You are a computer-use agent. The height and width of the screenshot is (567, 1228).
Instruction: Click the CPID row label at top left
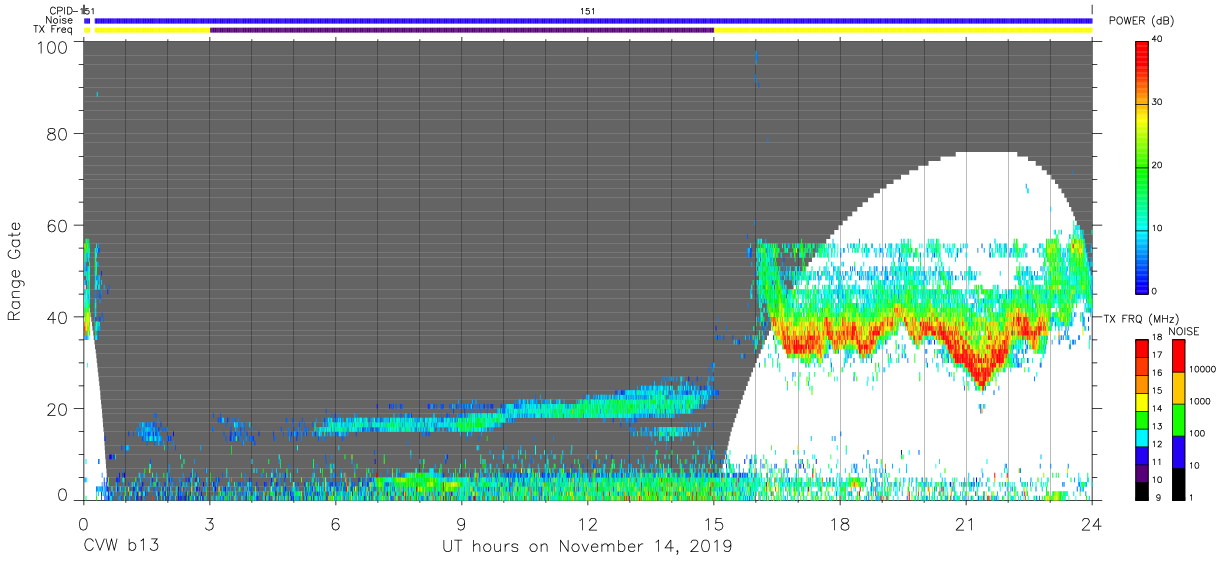pos(60,10)
